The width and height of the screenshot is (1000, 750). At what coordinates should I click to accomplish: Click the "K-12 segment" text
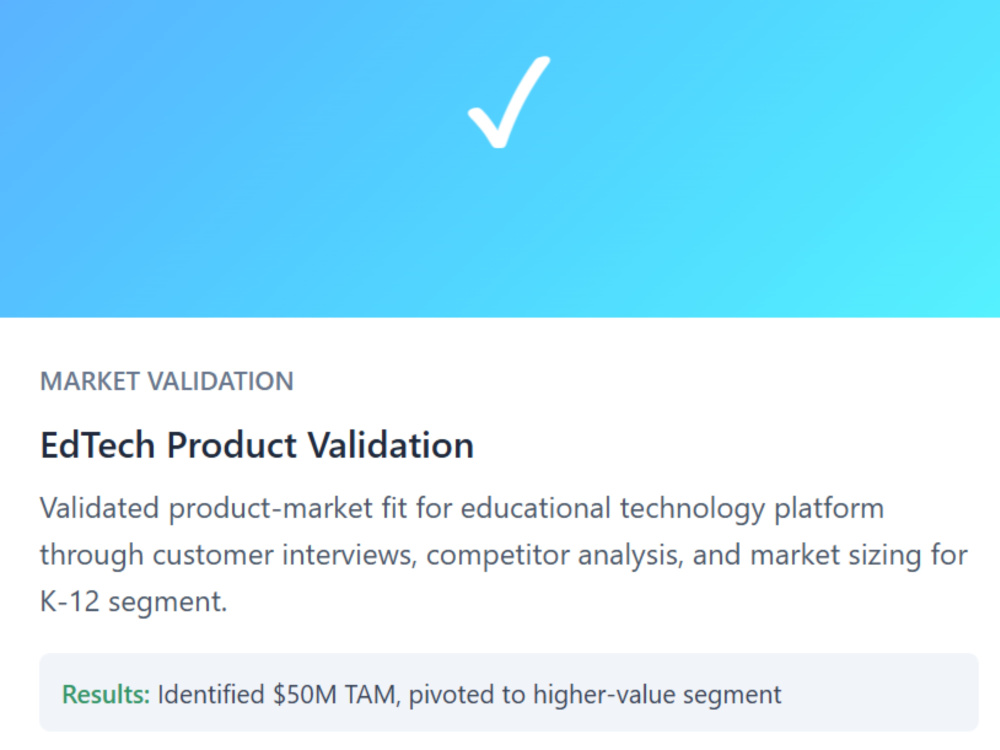tap(133, 601)
